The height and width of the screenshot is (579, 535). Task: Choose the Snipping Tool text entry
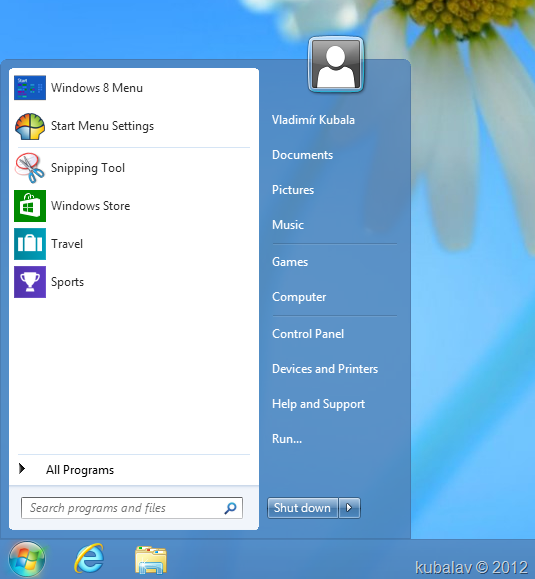(x=88, y=168)
